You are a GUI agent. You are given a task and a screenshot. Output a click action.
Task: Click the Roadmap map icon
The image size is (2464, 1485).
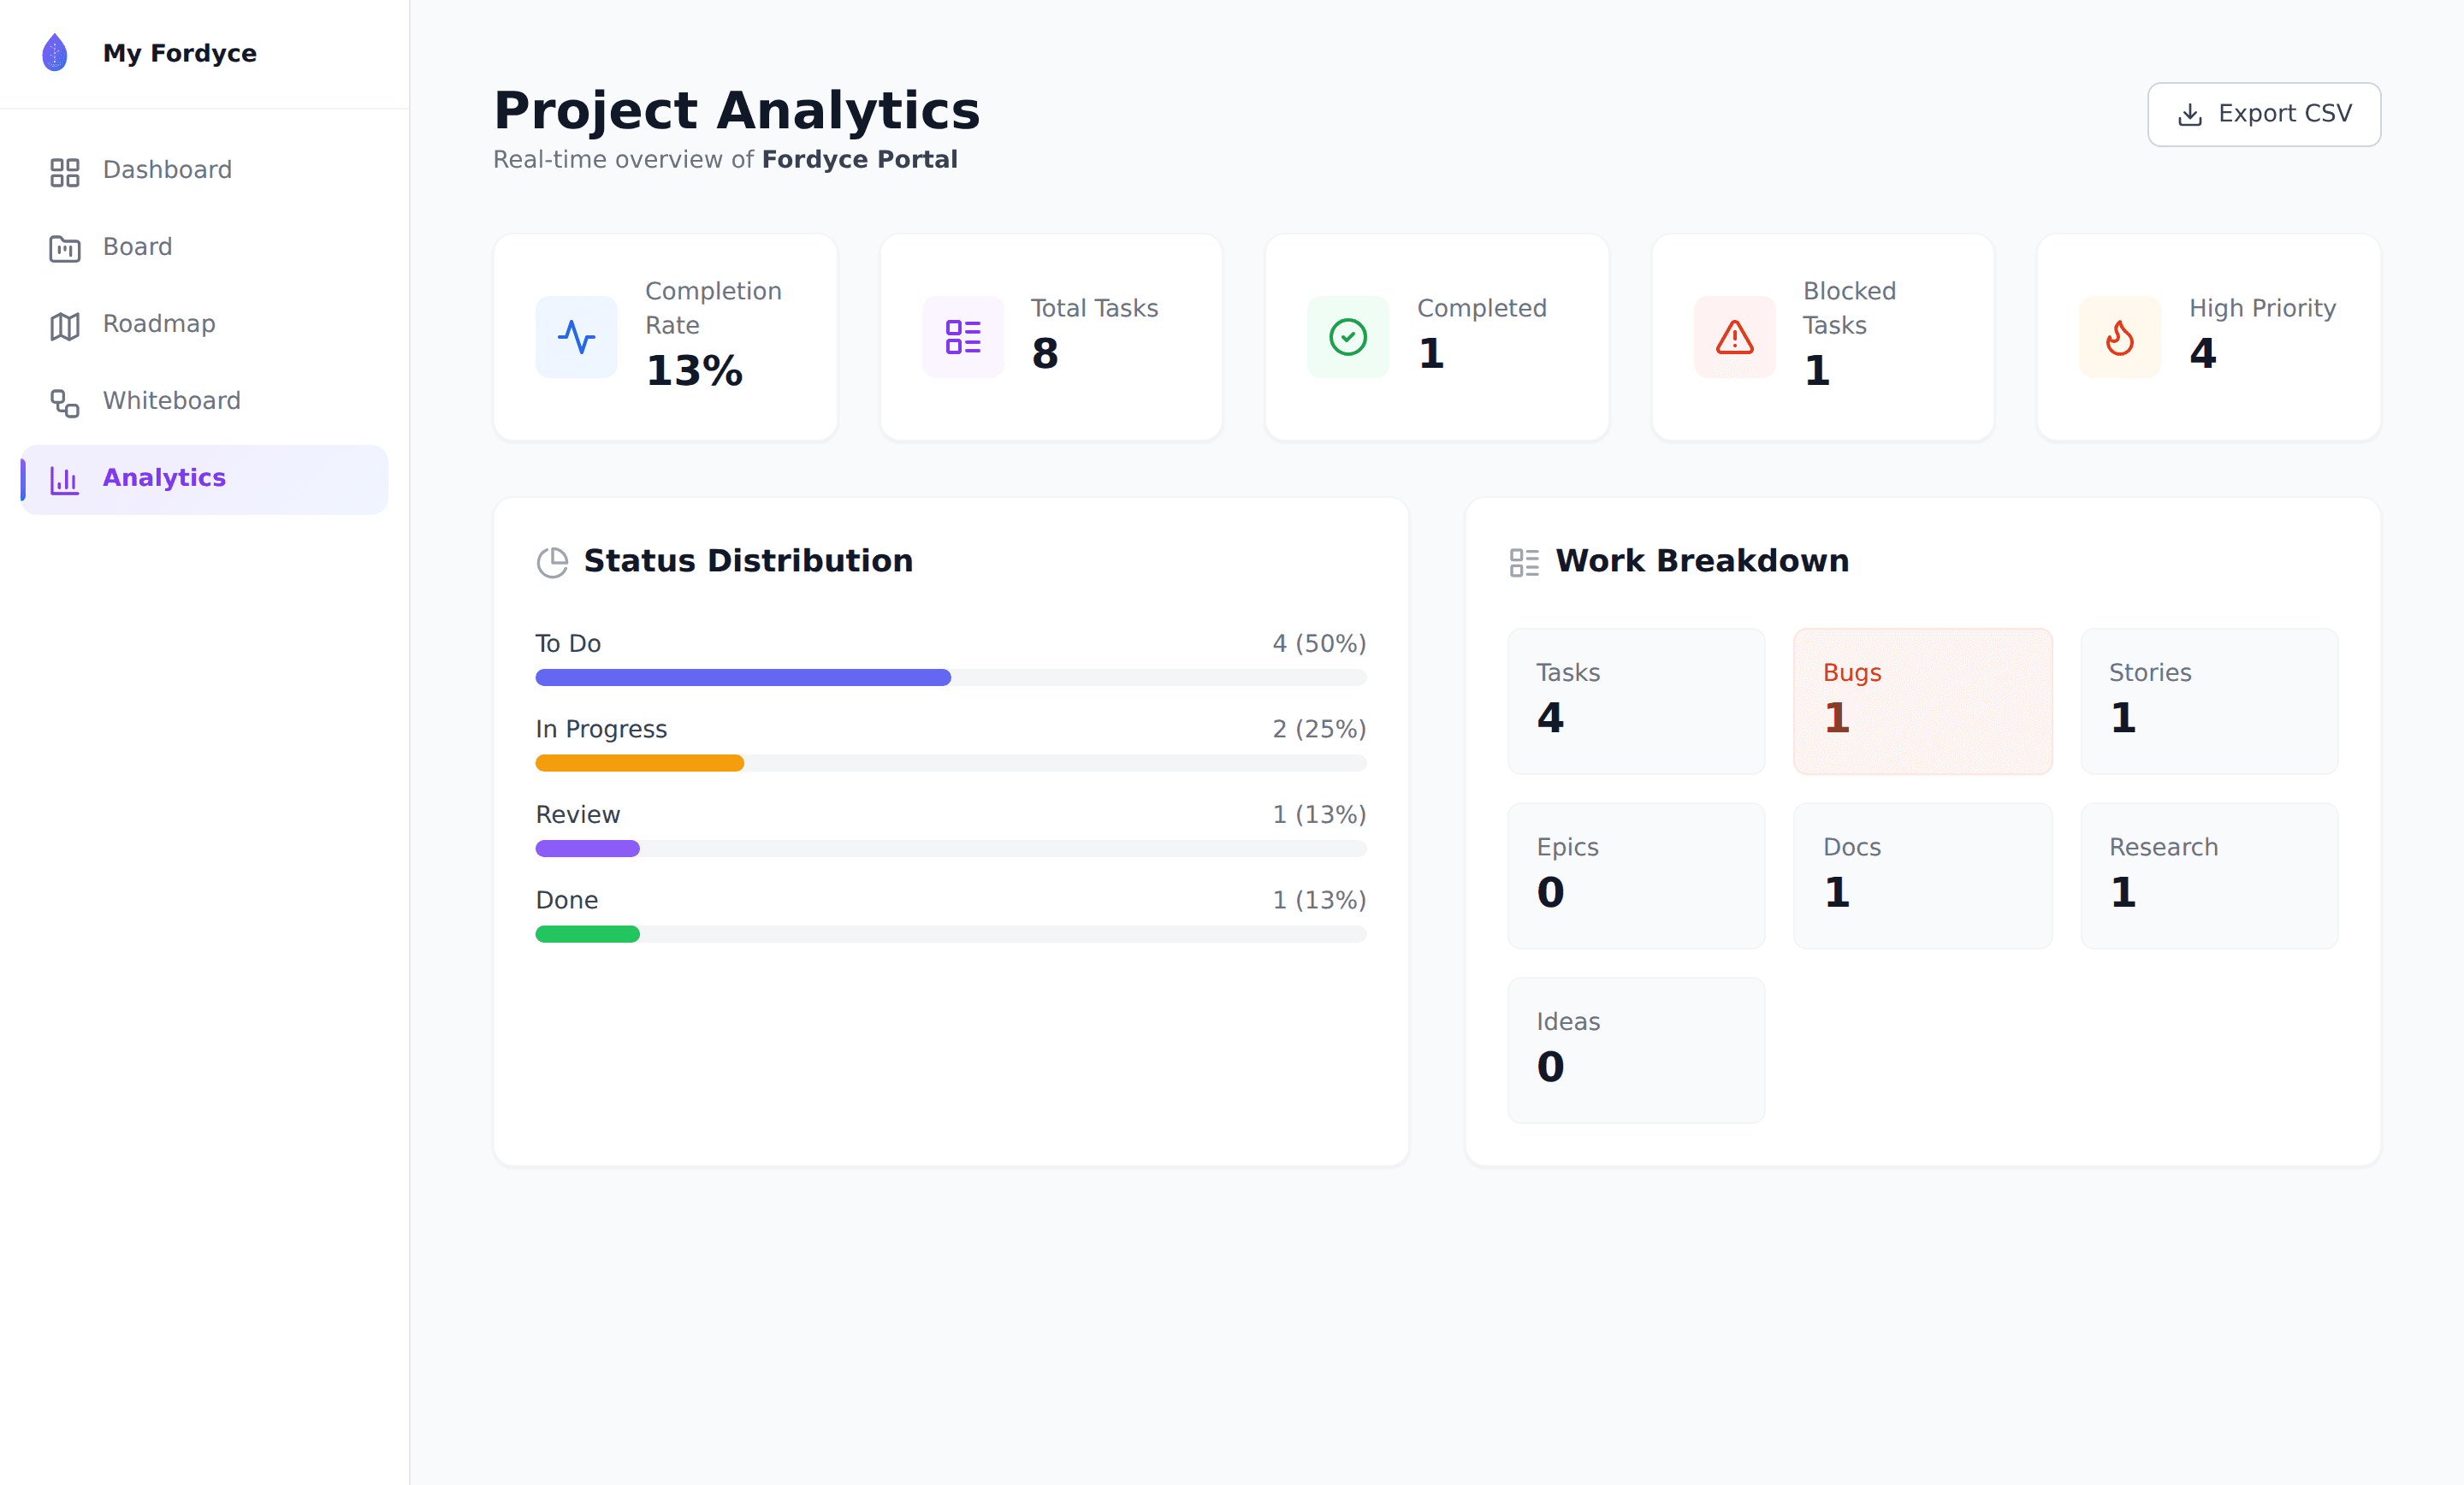[x=65, y=325]
